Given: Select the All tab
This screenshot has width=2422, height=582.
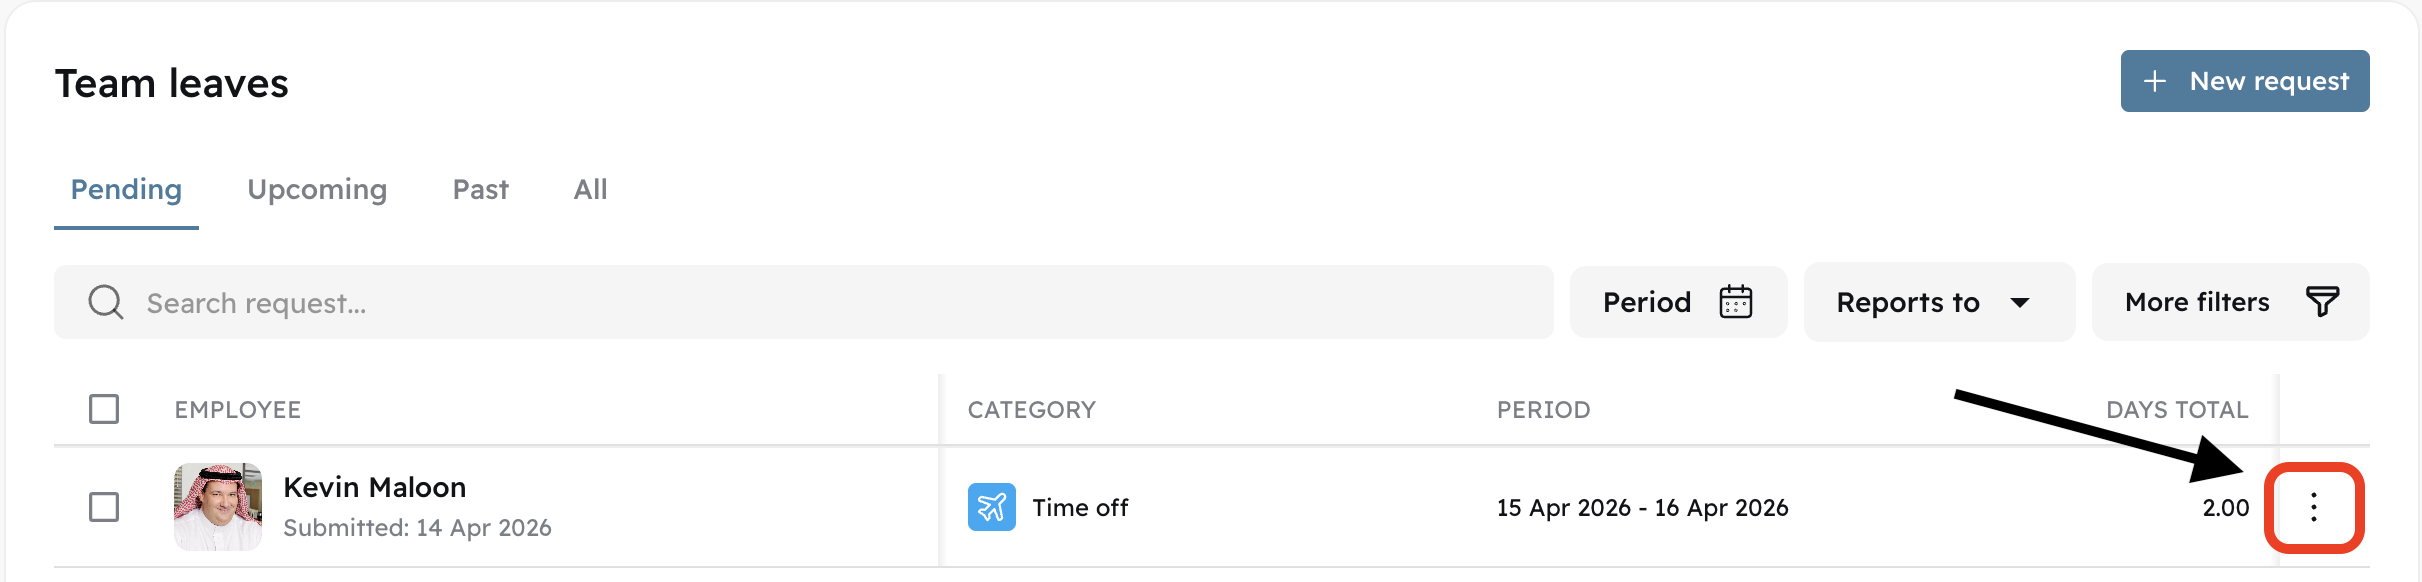Looking at the screenshot, I should click(x=590, y=190).
